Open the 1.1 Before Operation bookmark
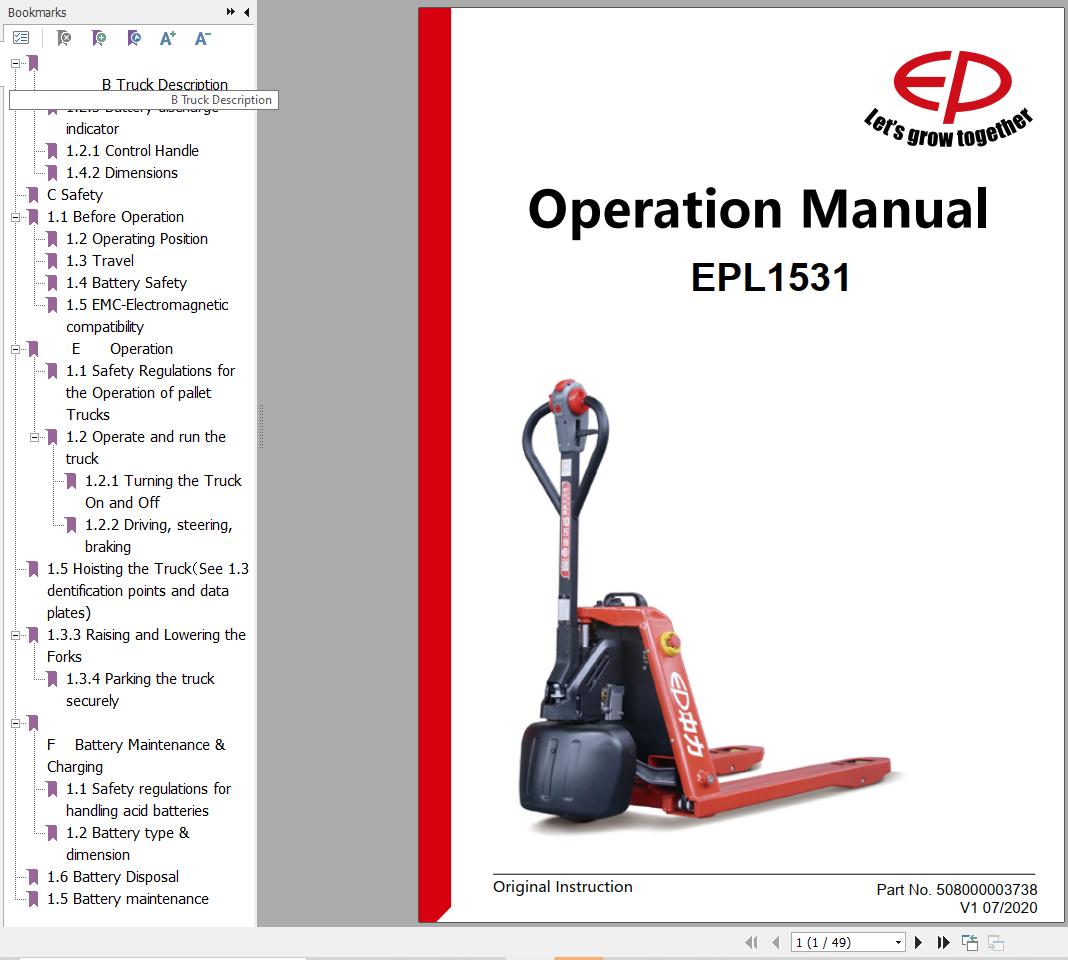The image size is (1068, 960). point(115,217)
